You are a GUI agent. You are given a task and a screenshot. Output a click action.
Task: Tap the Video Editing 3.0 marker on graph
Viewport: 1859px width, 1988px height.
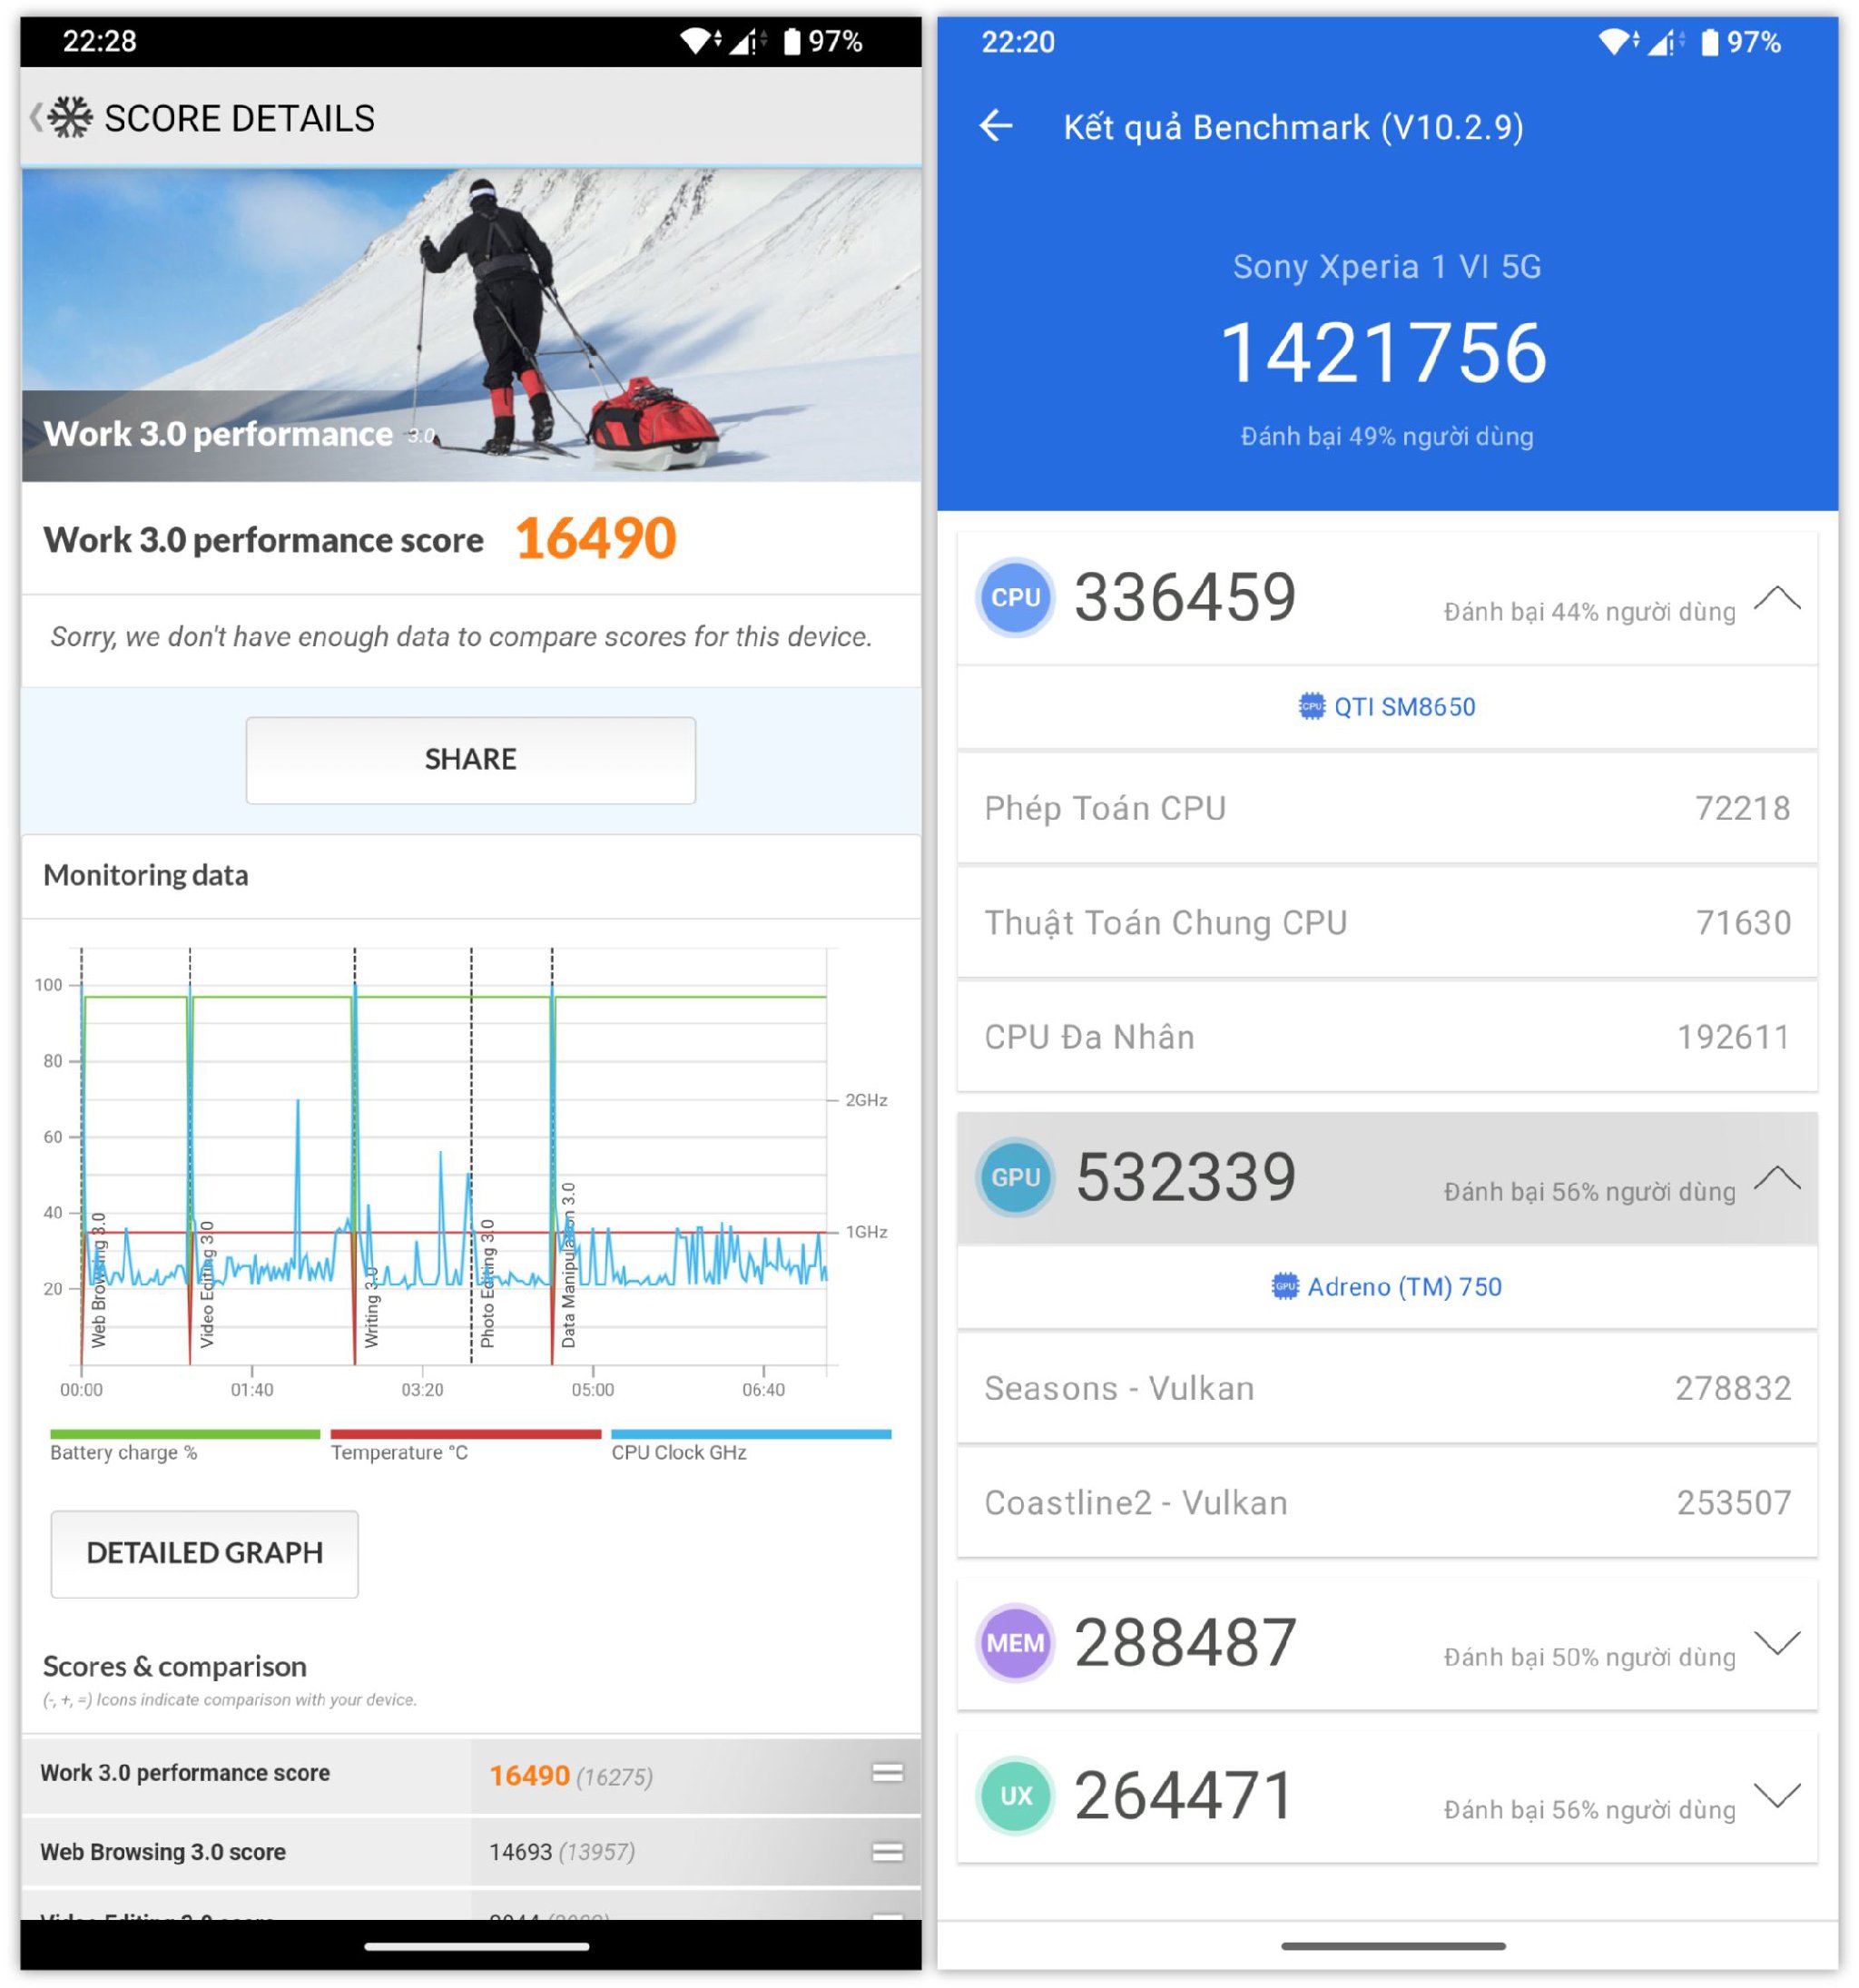click(207, 1284)
